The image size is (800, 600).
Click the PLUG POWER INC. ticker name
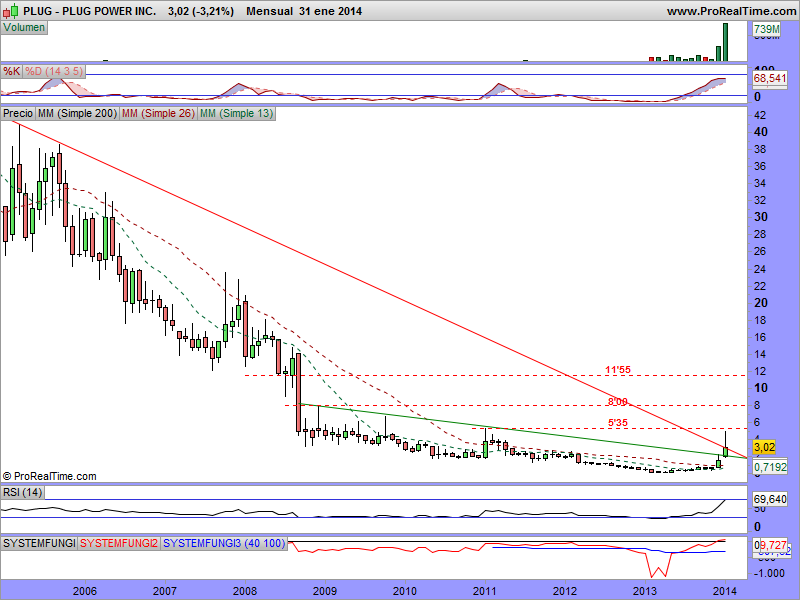[x=109, y=11]
